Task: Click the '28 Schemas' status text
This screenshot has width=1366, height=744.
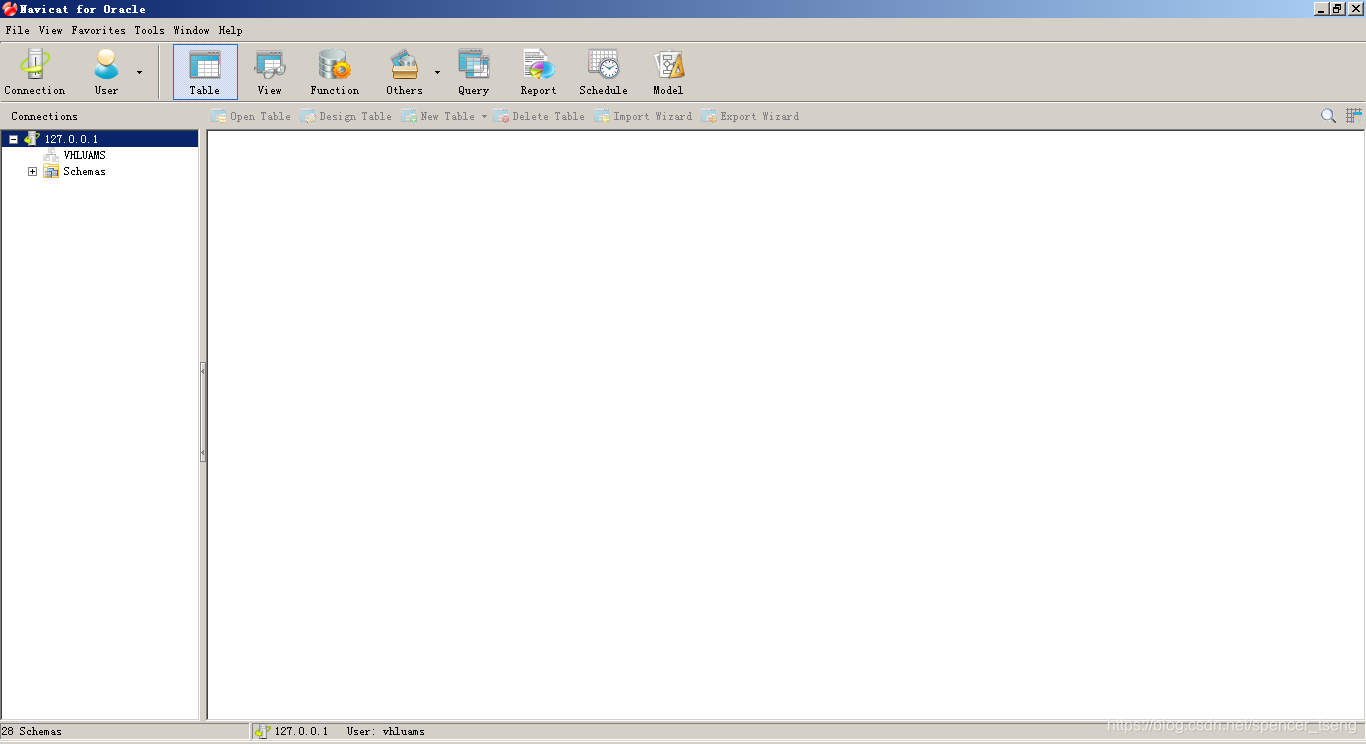Action: pos(32,731)
